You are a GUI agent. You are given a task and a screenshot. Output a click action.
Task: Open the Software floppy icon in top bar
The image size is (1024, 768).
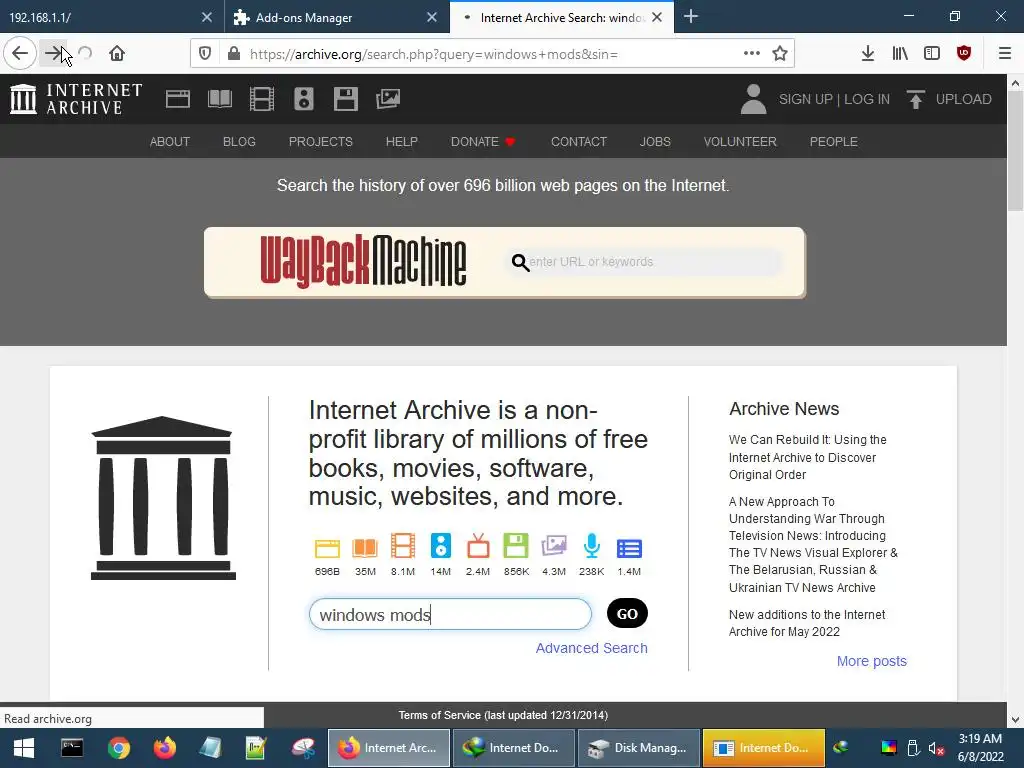pos(345,99)
